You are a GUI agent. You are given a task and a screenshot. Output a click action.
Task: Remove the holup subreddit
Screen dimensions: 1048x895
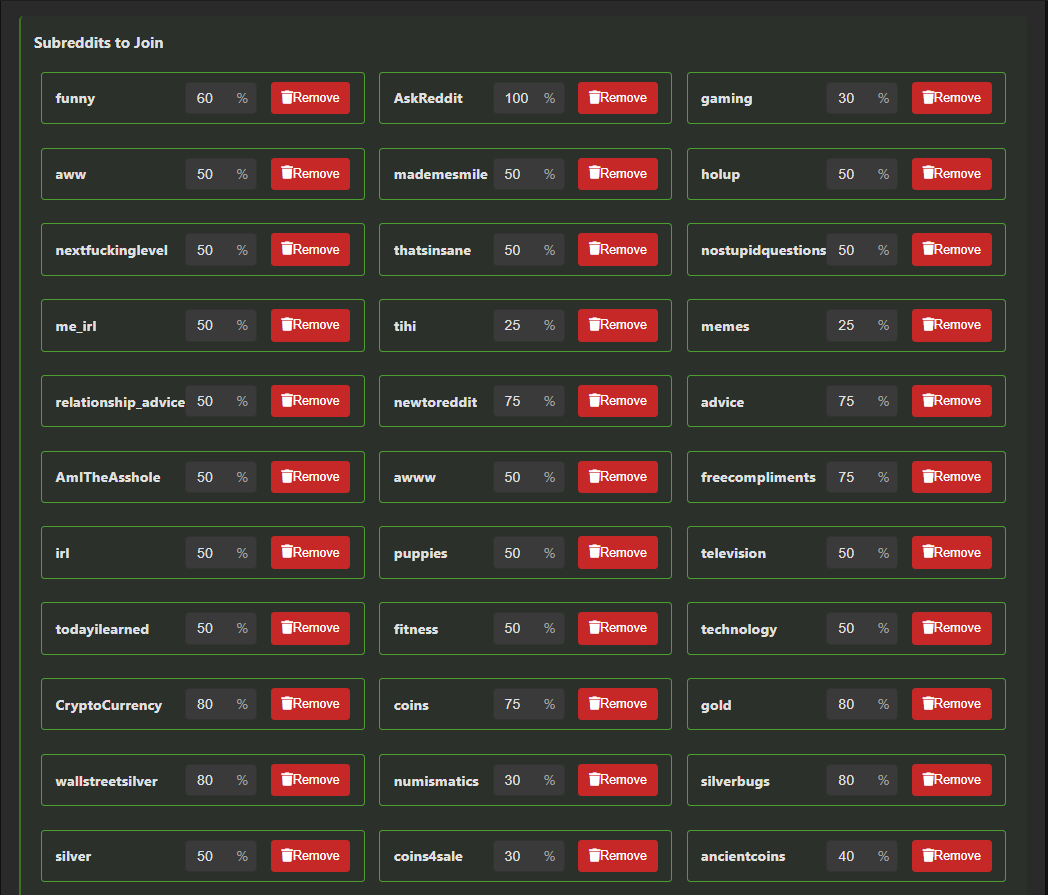tap(952, 174)
